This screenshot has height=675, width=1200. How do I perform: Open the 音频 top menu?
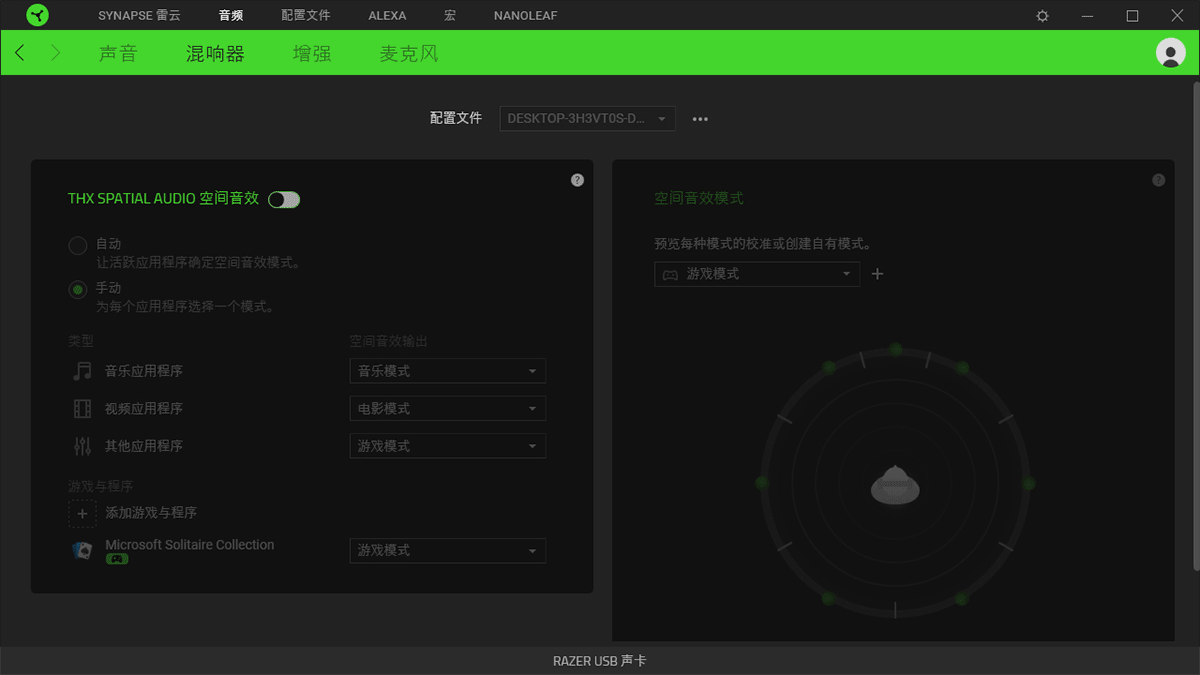230,16
